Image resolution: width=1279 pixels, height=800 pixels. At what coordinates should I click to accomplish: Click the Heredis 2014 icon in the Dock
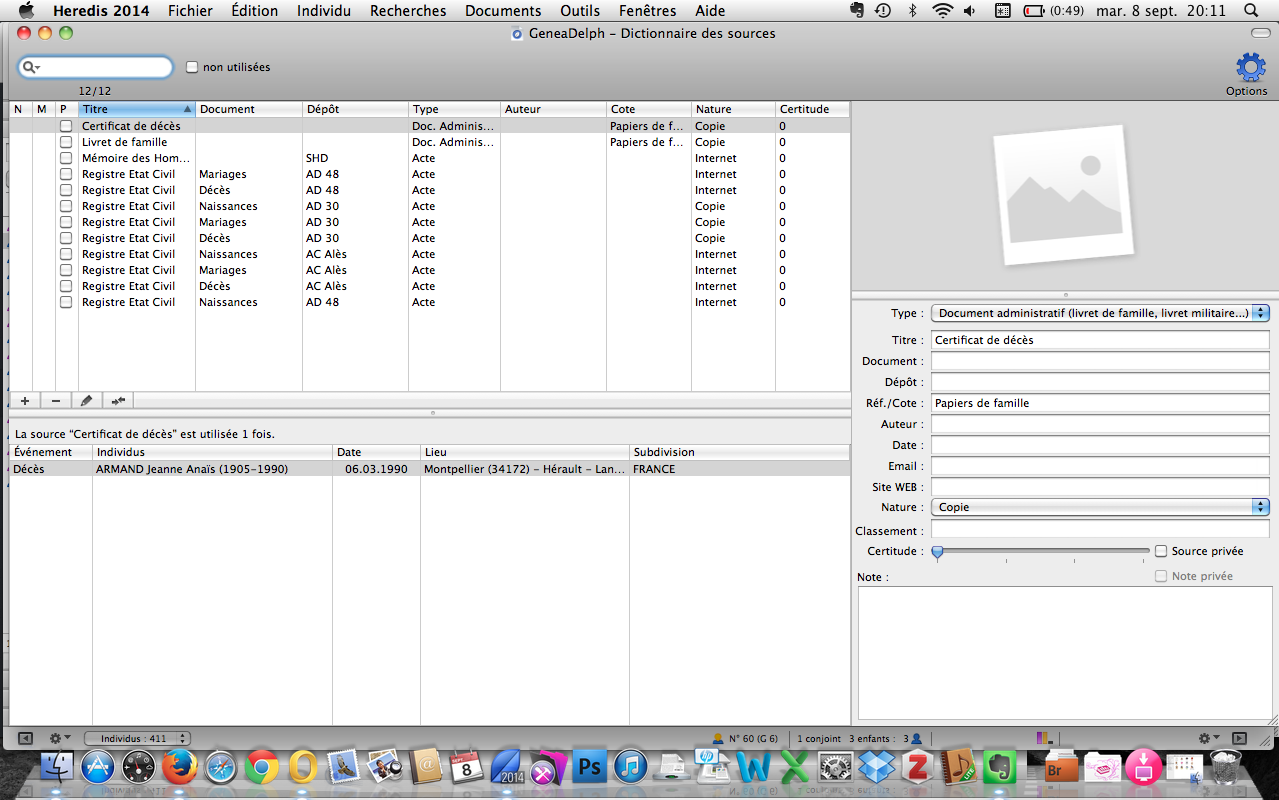(x=507, y=768)
